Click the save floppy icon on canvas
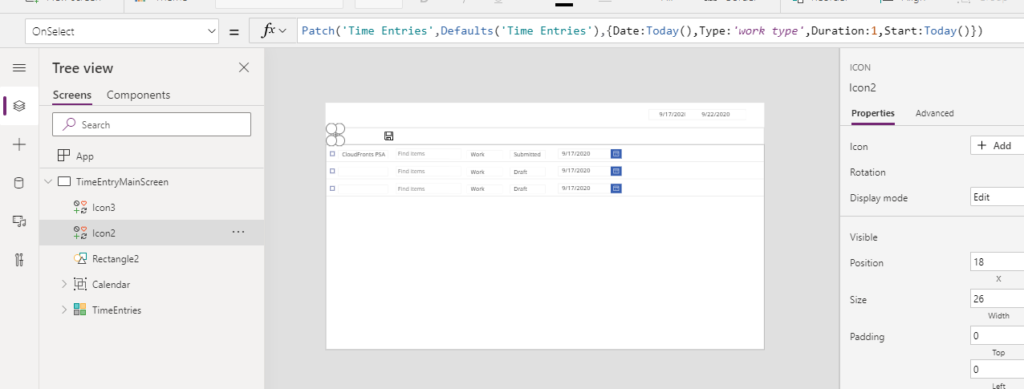Image resolution: width=1024 pixels, height=389 pixels. 389,136
